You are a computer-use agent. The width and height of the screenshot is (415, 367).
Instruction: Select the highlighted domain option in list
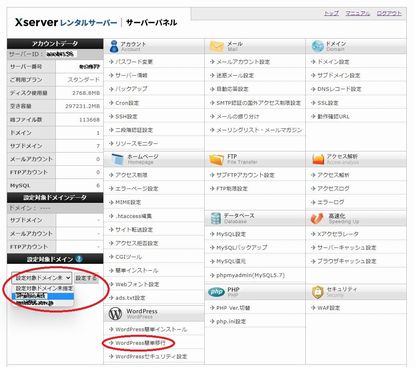point(43,296)
